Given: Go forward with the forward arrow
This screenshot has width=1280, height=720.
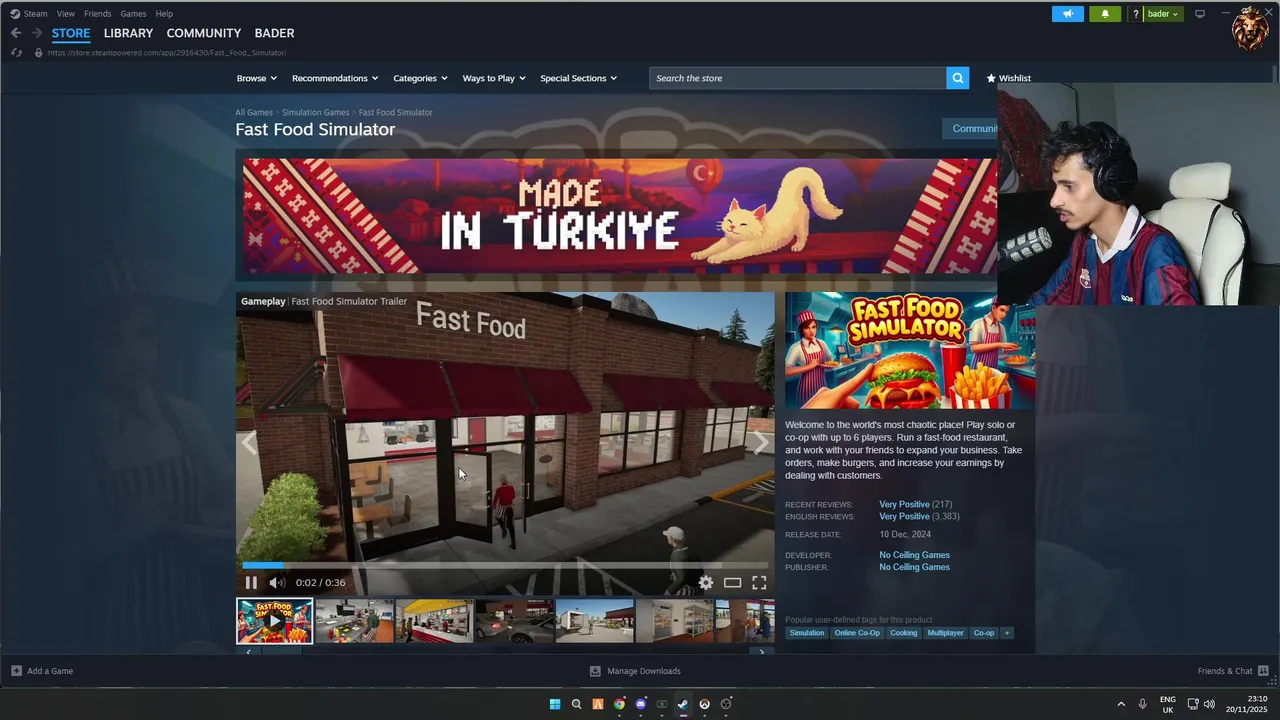Looking at the screenshot, I should pos(37,33).
